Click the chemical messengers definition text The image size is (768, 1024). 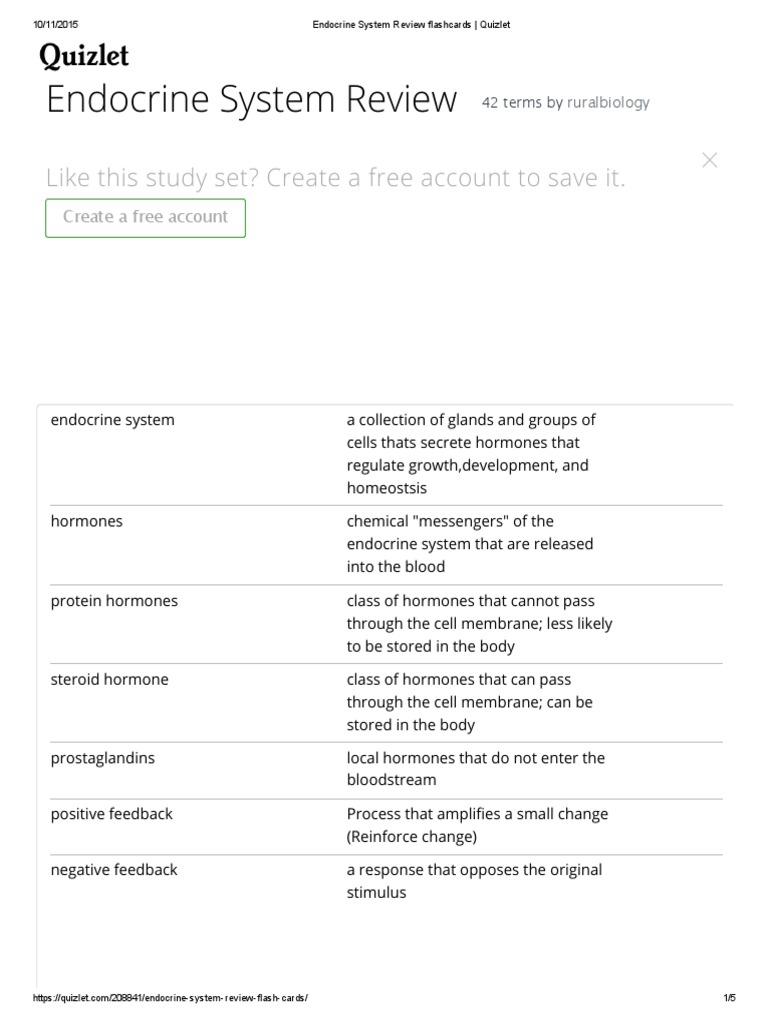pyautogui.click(x=470, y=544)
